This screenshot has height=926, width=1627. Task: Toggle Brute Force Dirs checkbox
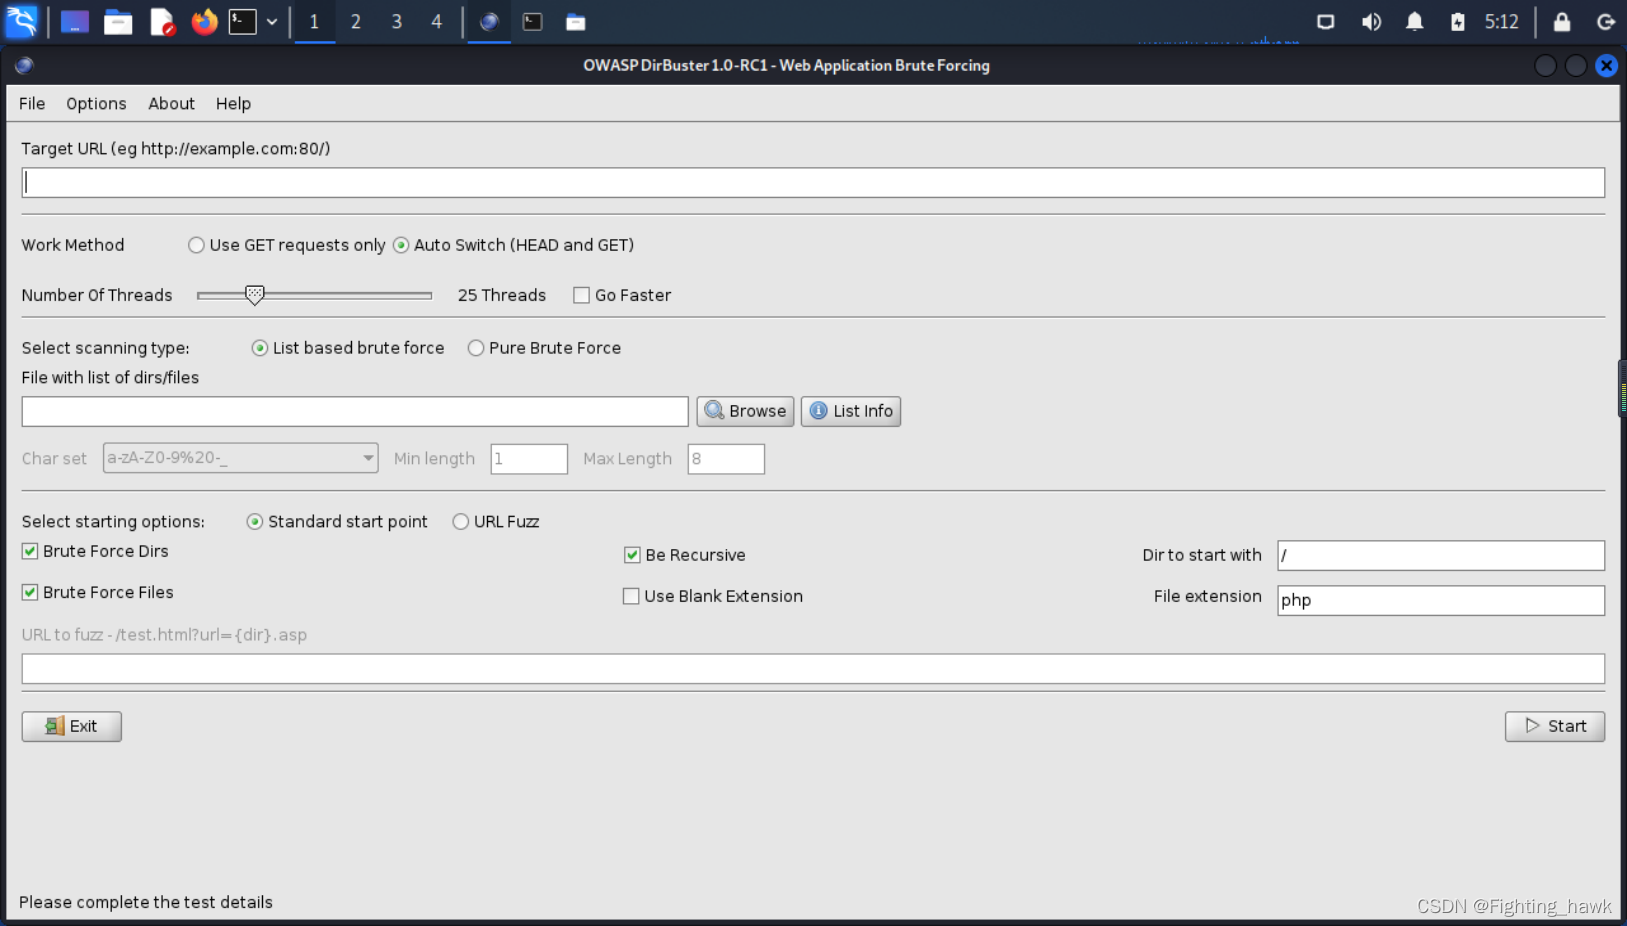[x=95, y=551]
